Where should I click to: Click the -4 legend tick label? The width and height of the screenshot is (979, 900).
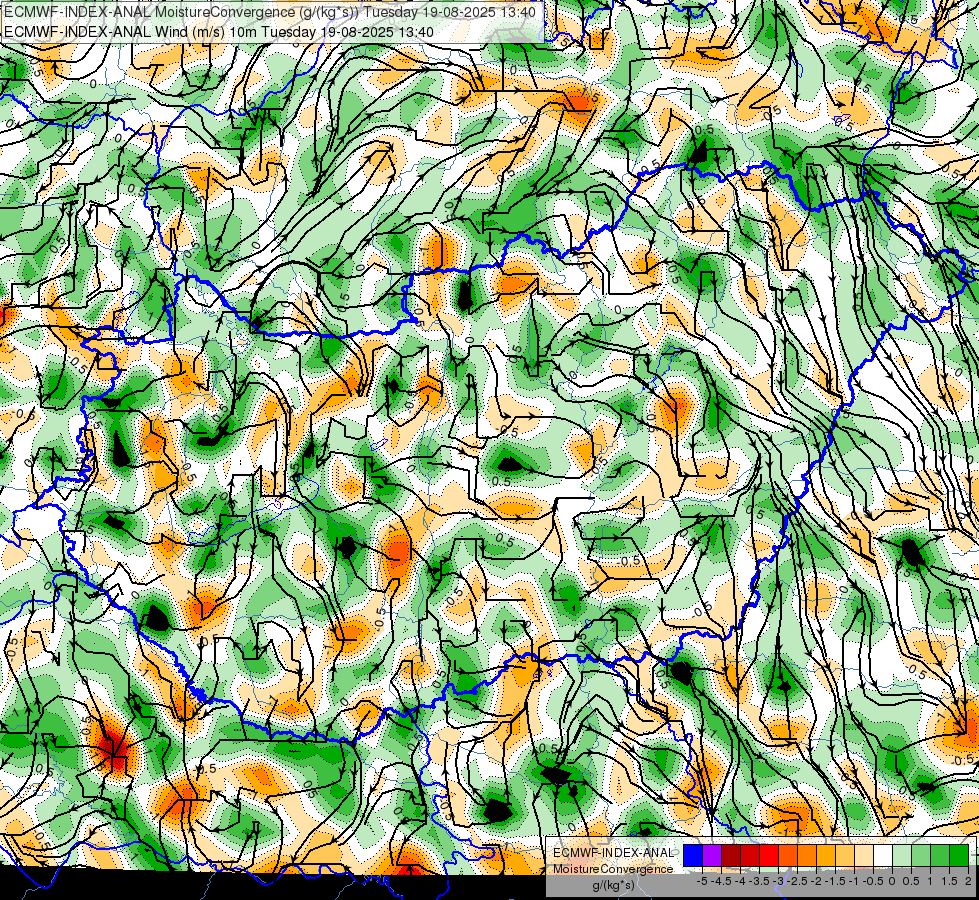pos(740,881)
